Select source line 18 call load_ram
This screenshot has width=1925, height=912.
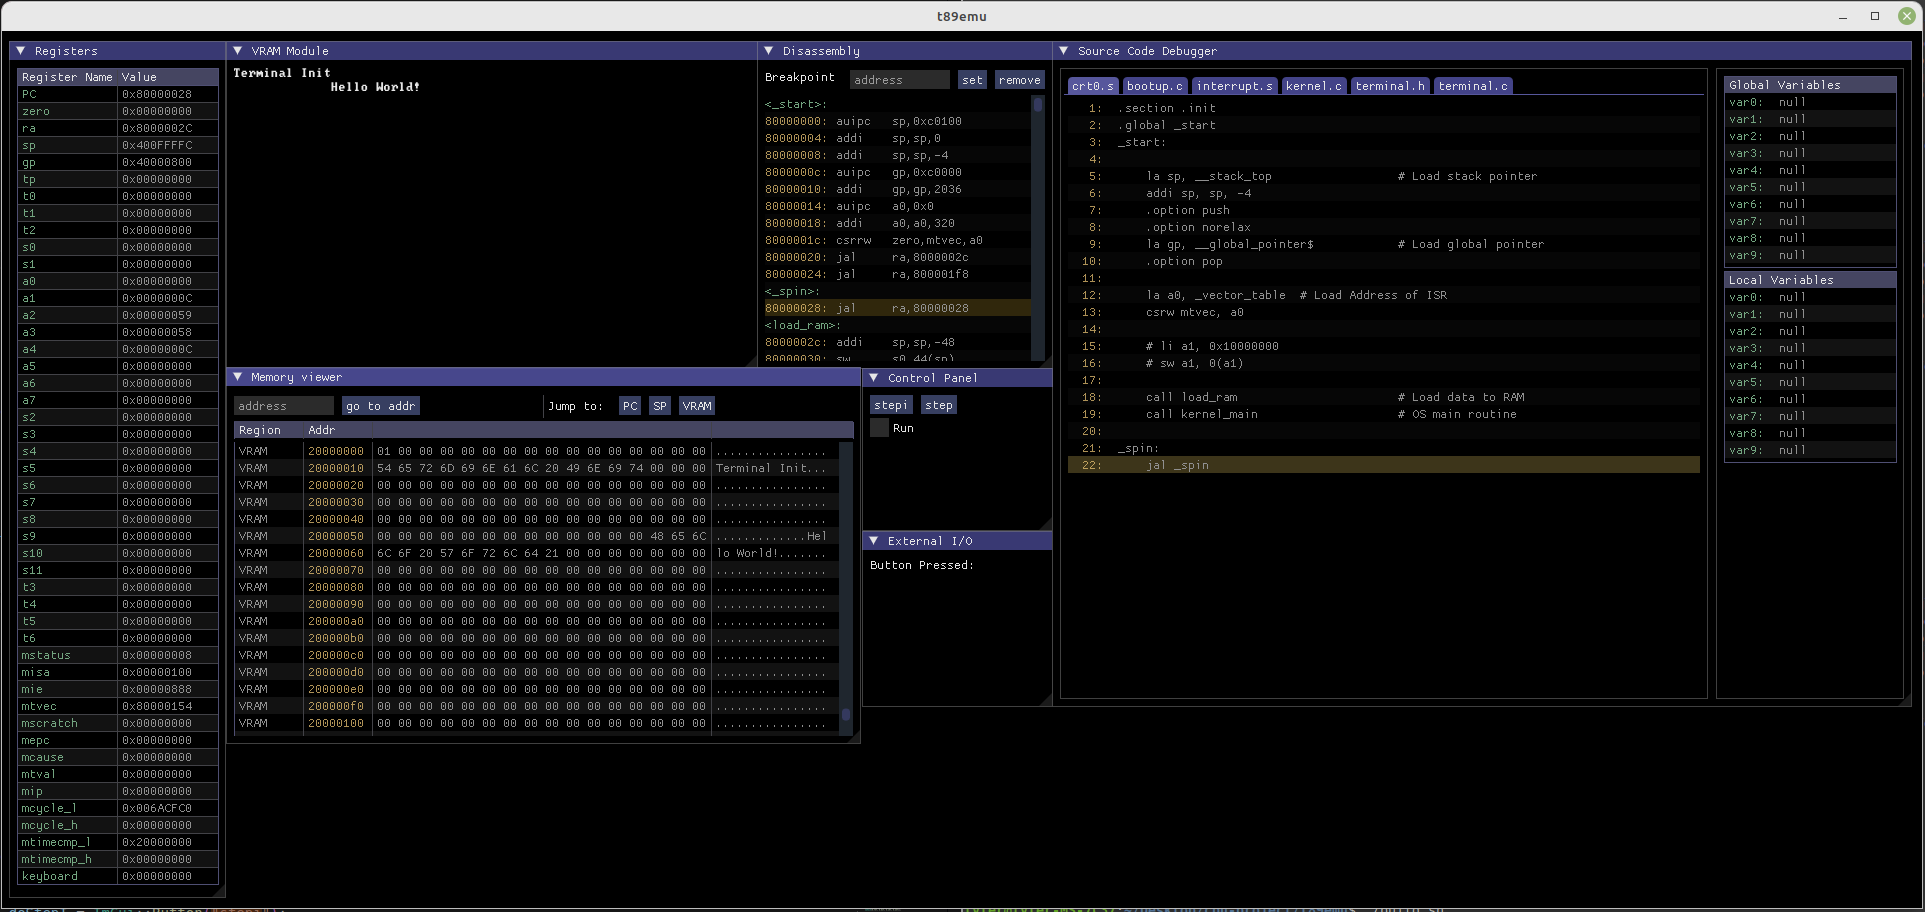1384,397
